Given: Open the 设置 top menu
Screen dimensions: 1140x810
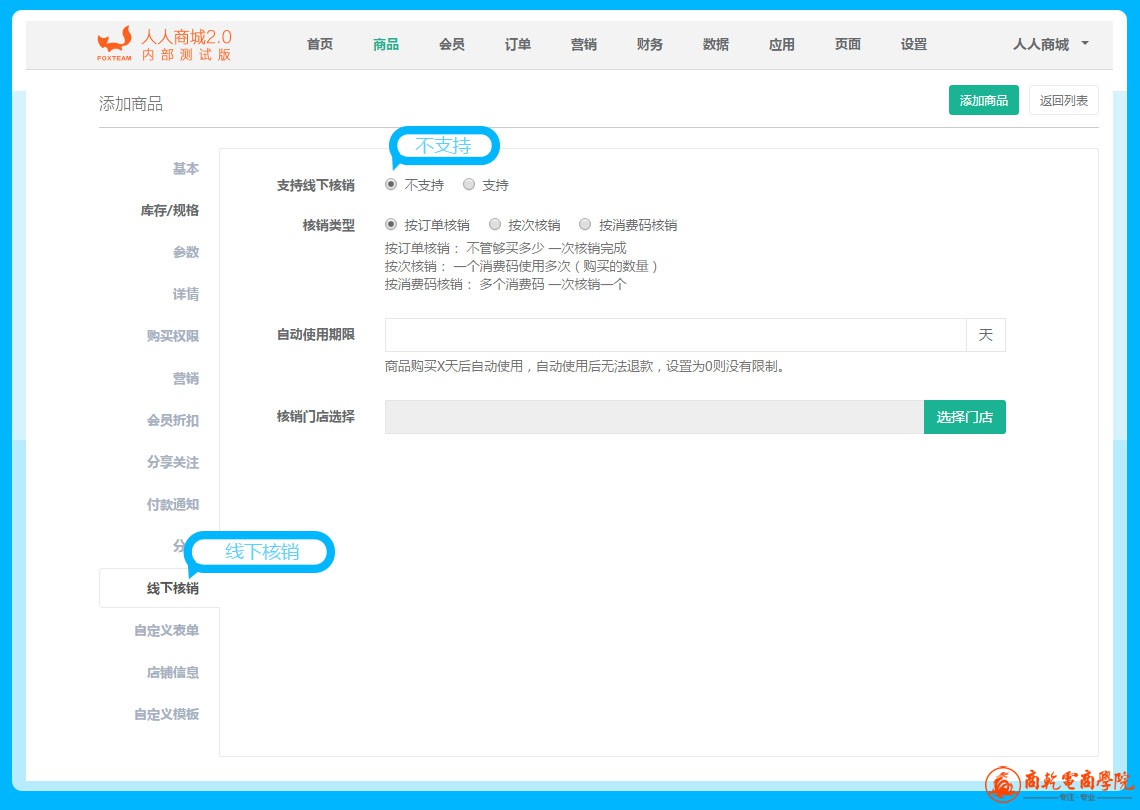Looking at the screenshot, I should pos(914,44).
